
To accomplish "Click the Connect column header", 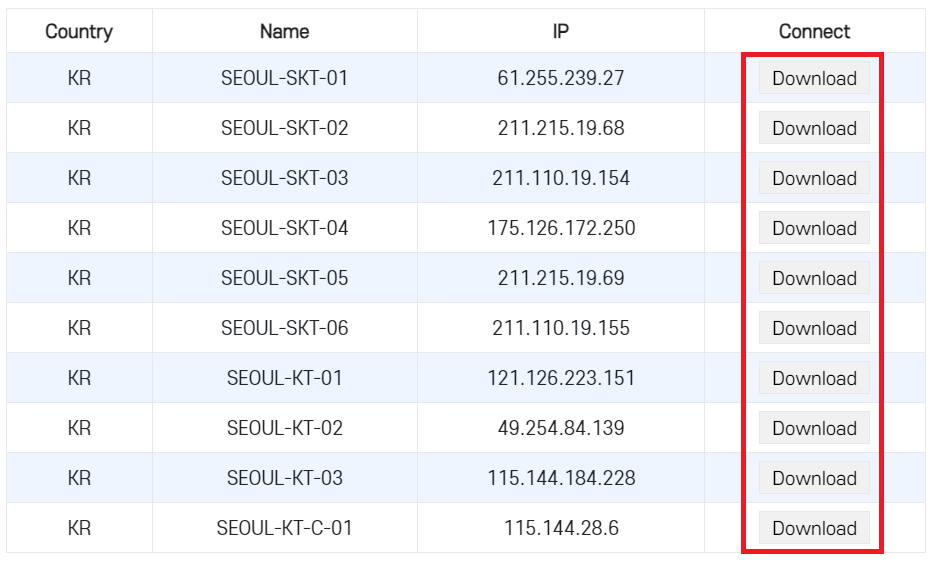I will tap(814, 31).
